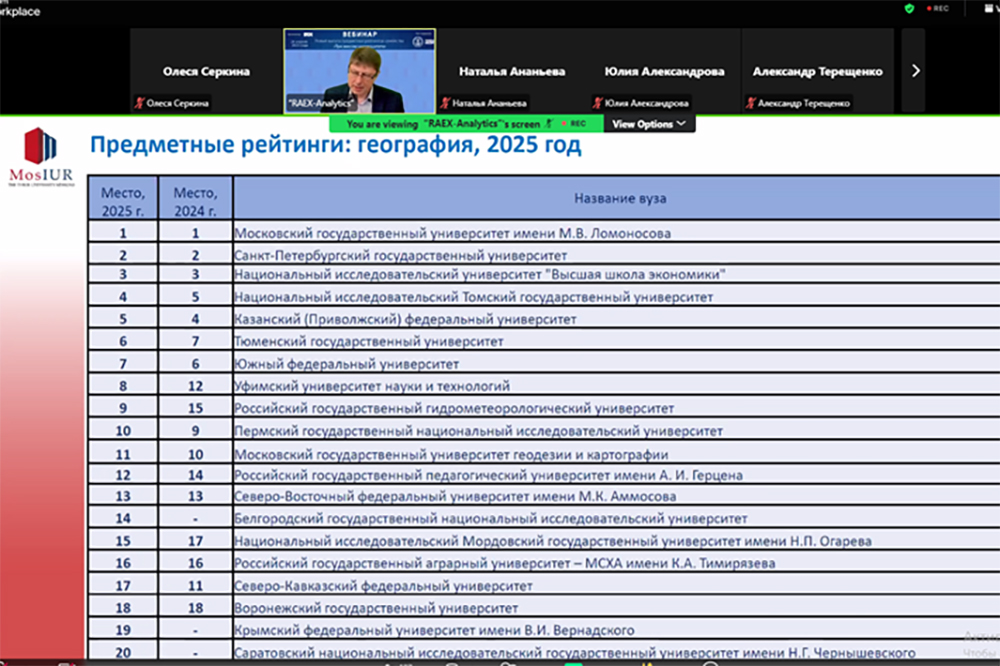Select Олеся Серкина participant tile
This screenshot has width=1000, height=666.
(x=206, y=71)
